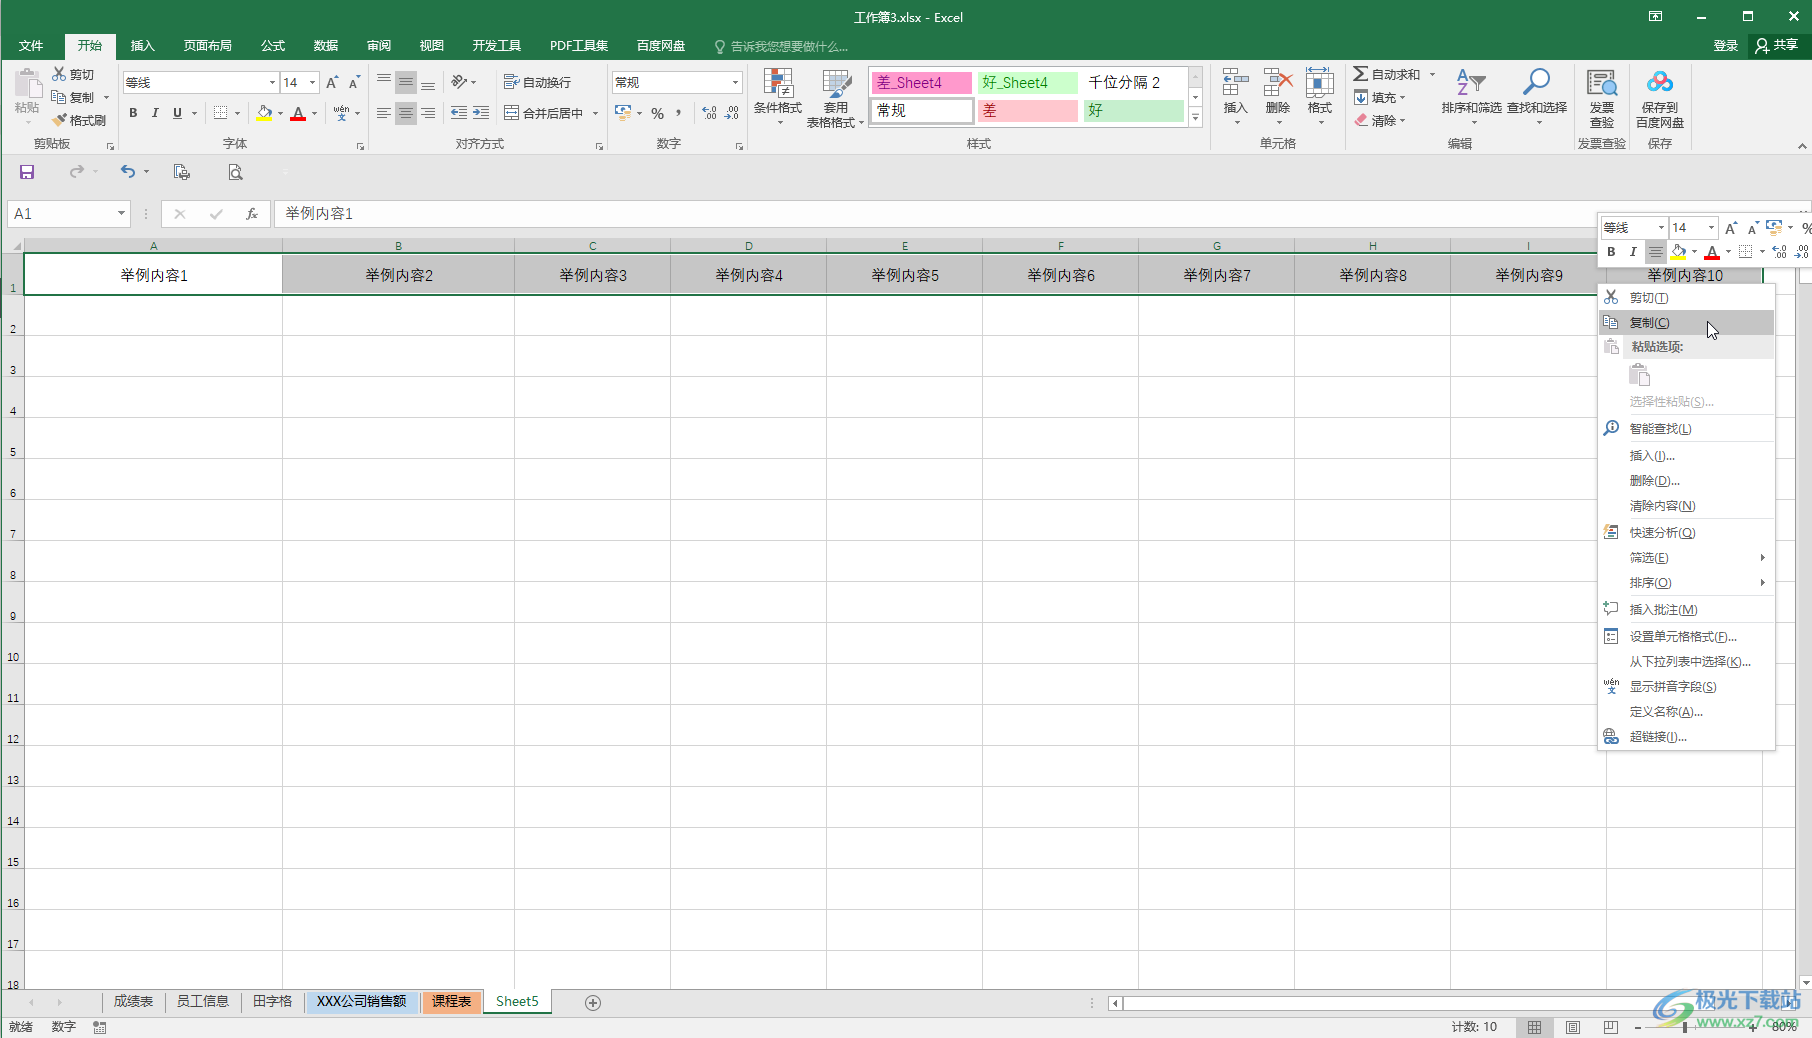
Task: Open the Name Box dropdown arrow
Action: (121, 213)
